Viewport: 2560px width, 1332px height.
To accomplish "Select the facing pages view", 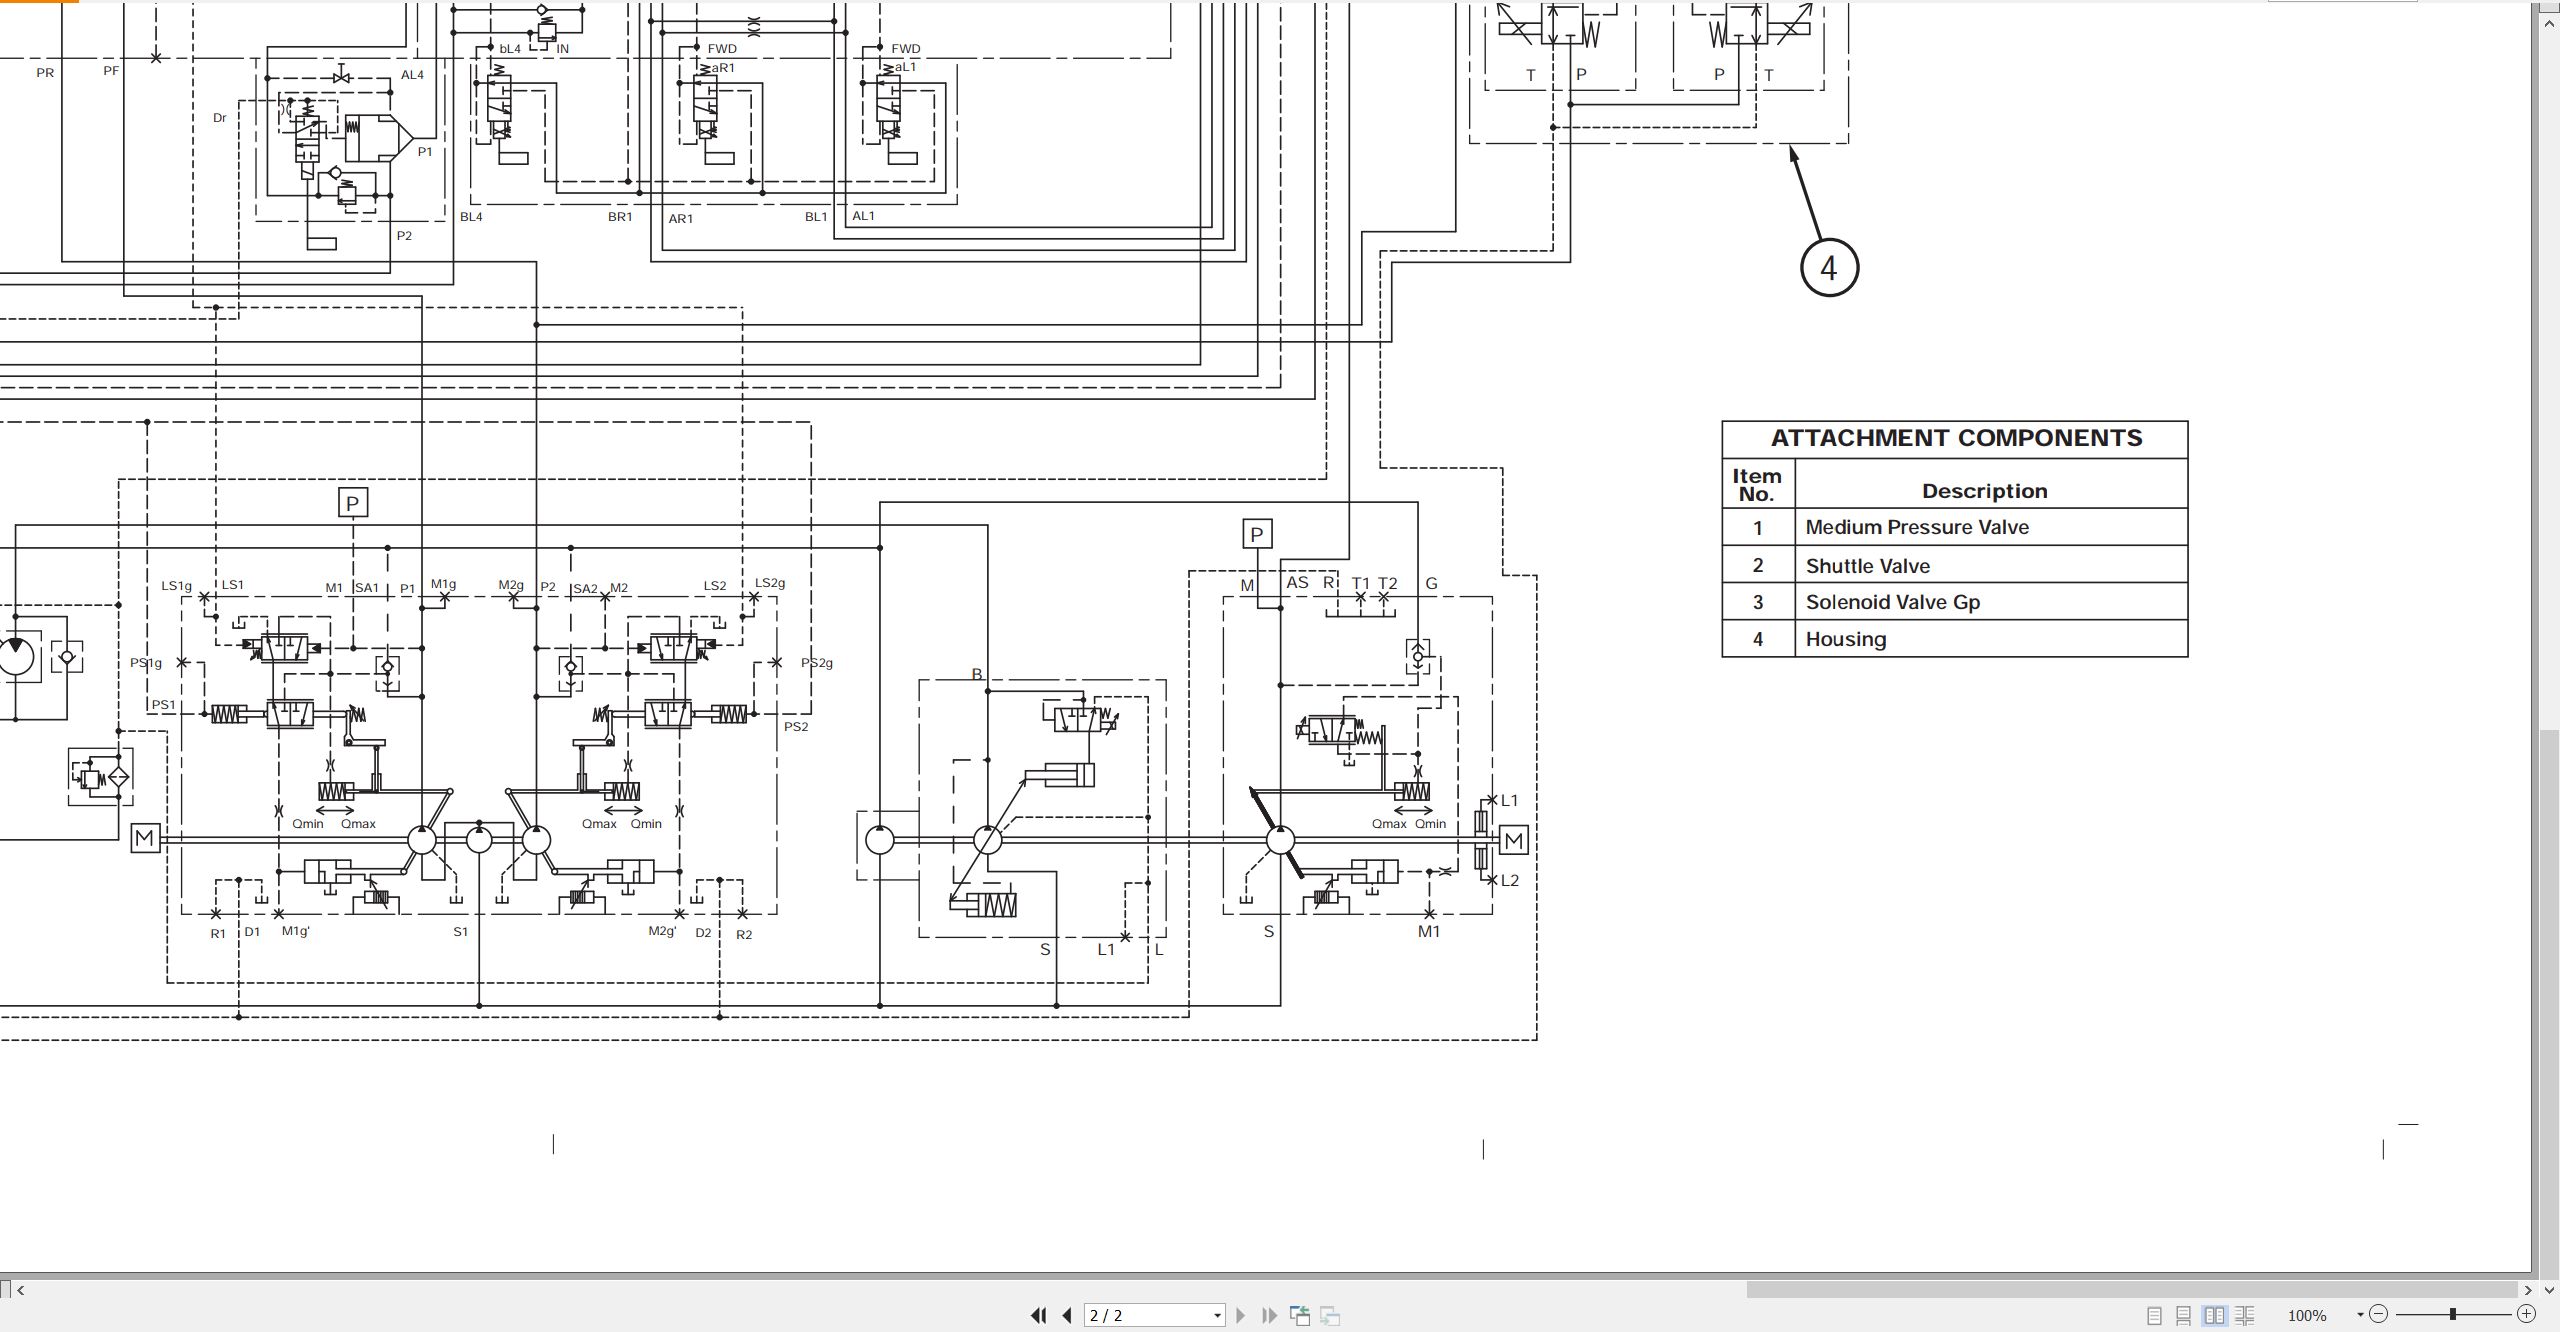I will (2215, 1315).
